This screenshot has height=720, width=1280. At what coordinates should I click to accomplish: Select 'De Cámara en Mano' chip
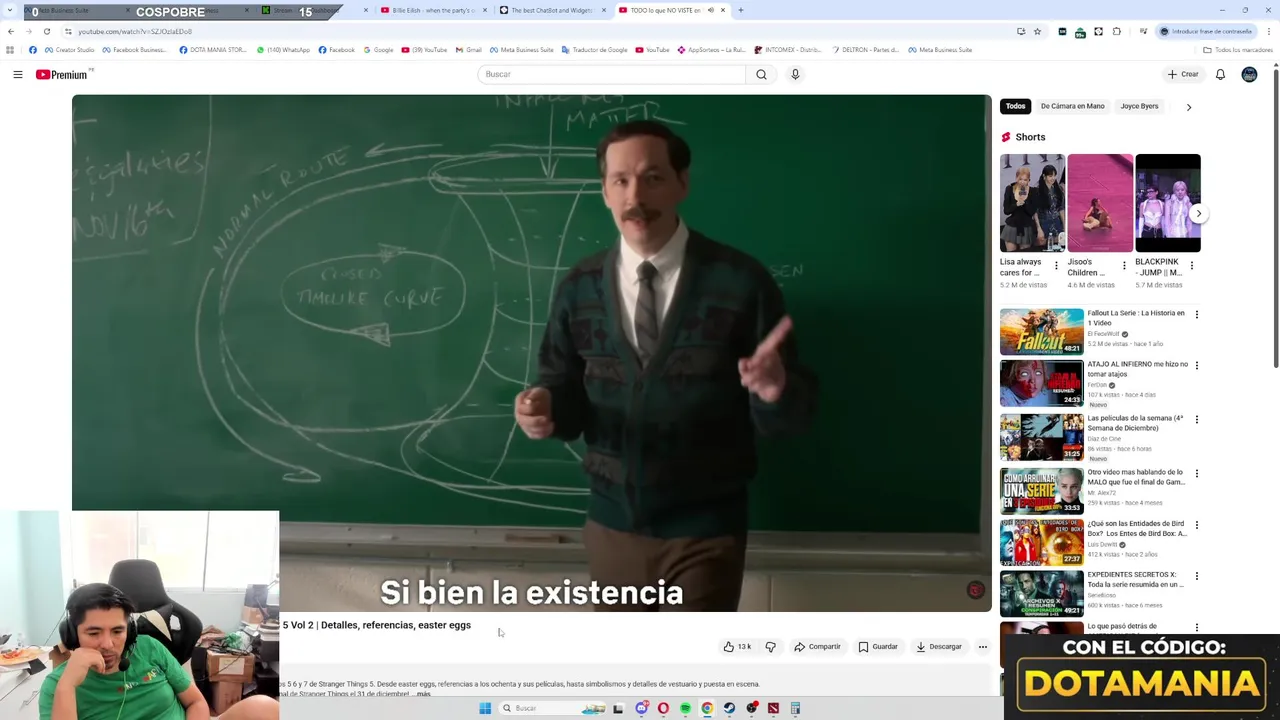(1072, 106)
